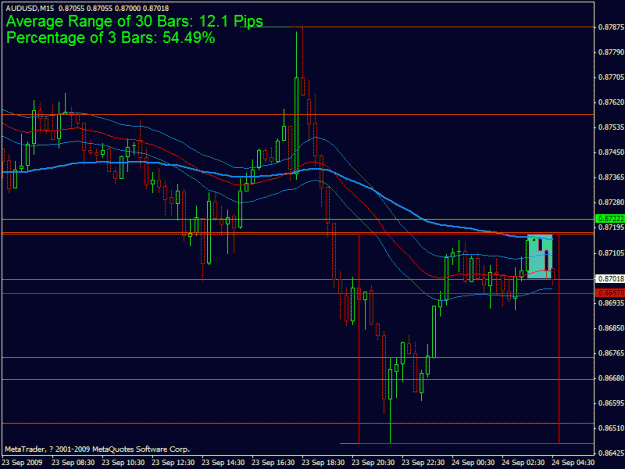Click the "24 Sep 00:30" time axis label

[x=473, y=463]
